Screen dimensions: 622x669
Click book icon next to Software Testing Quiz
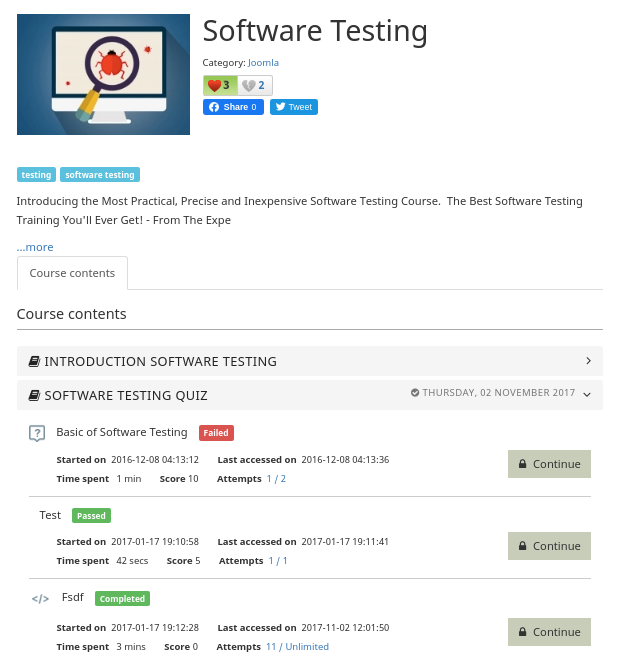click(x=34, y=396)
